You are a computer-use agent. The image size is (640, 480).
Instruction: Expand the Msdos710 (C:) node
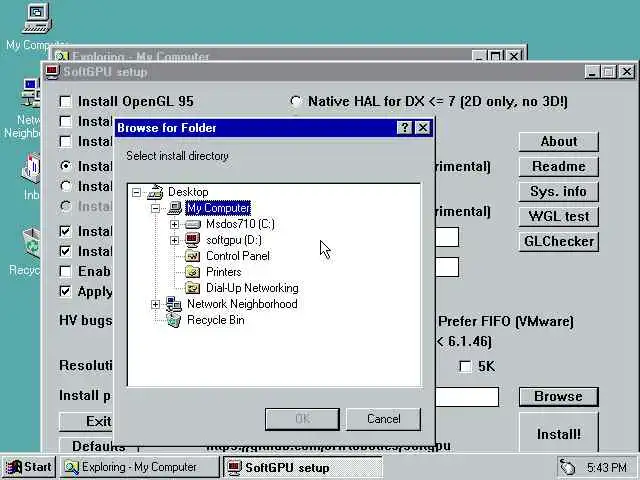point(174,224)
